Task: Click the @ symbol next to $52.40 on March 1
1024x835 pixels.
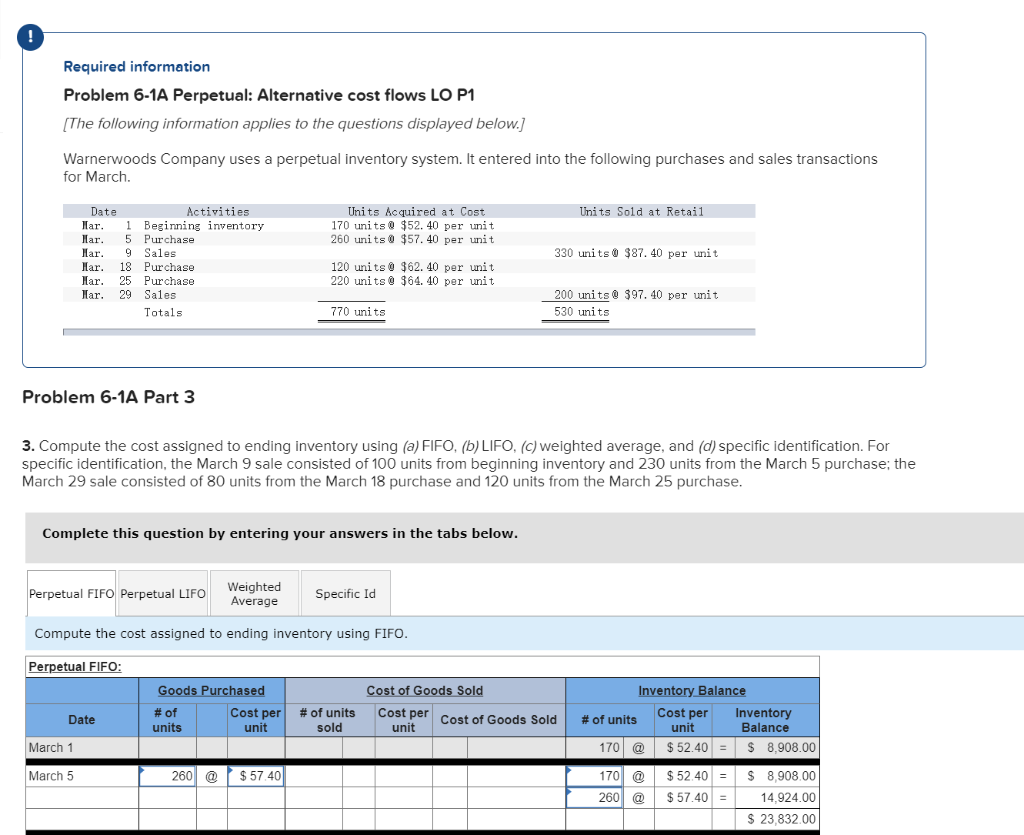Action: (637, 748)
